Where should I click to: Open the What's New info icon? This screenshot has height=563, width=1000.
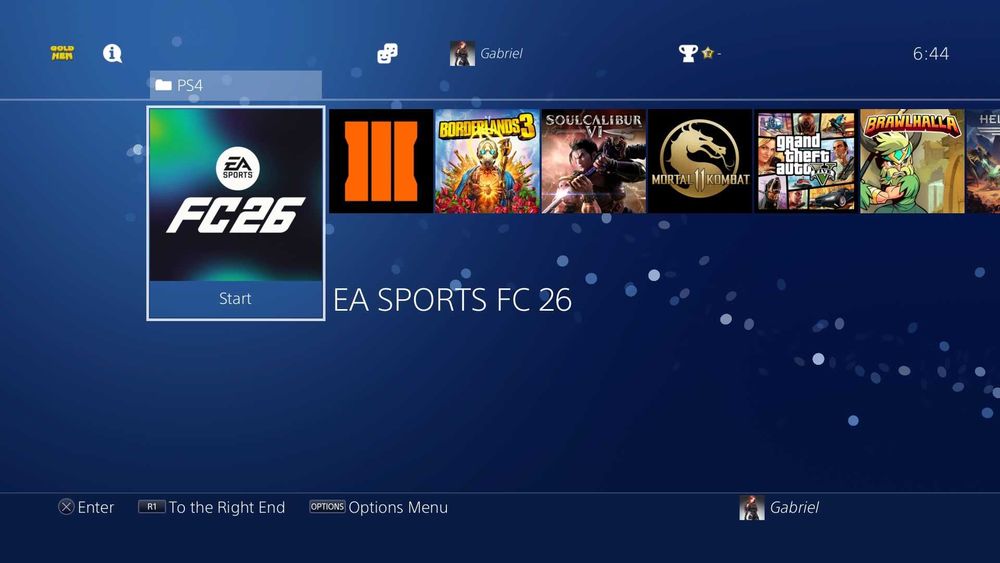pyautogui.click(x=112, y=53)
